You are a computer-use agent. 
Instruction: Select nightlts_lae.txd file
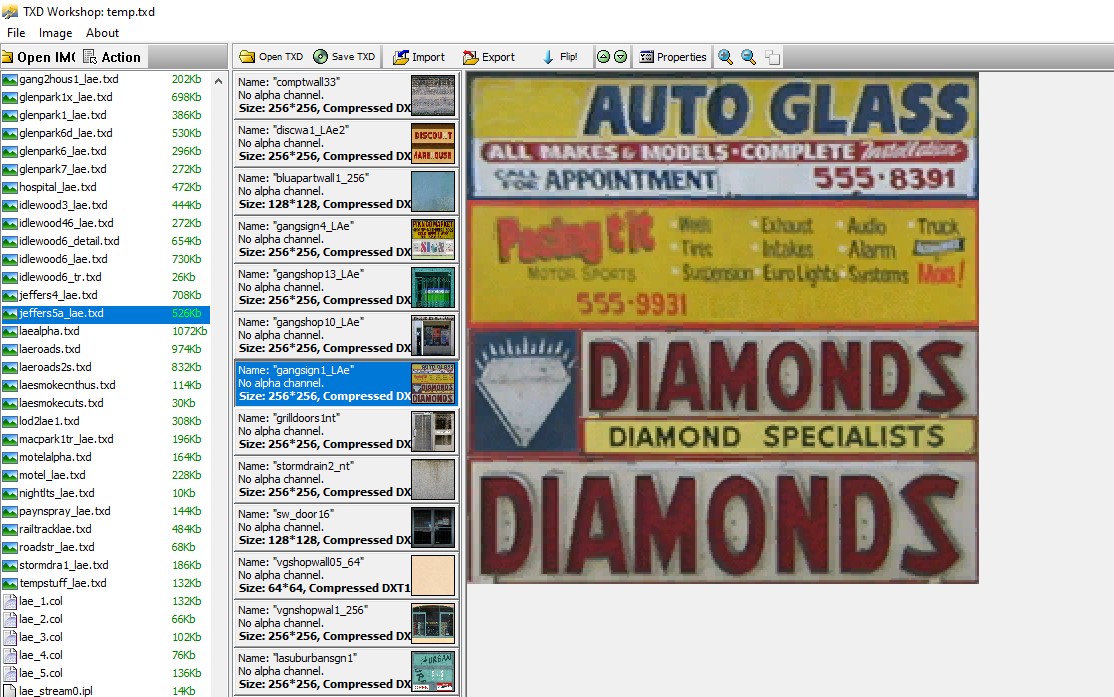[x=105, y=493]
